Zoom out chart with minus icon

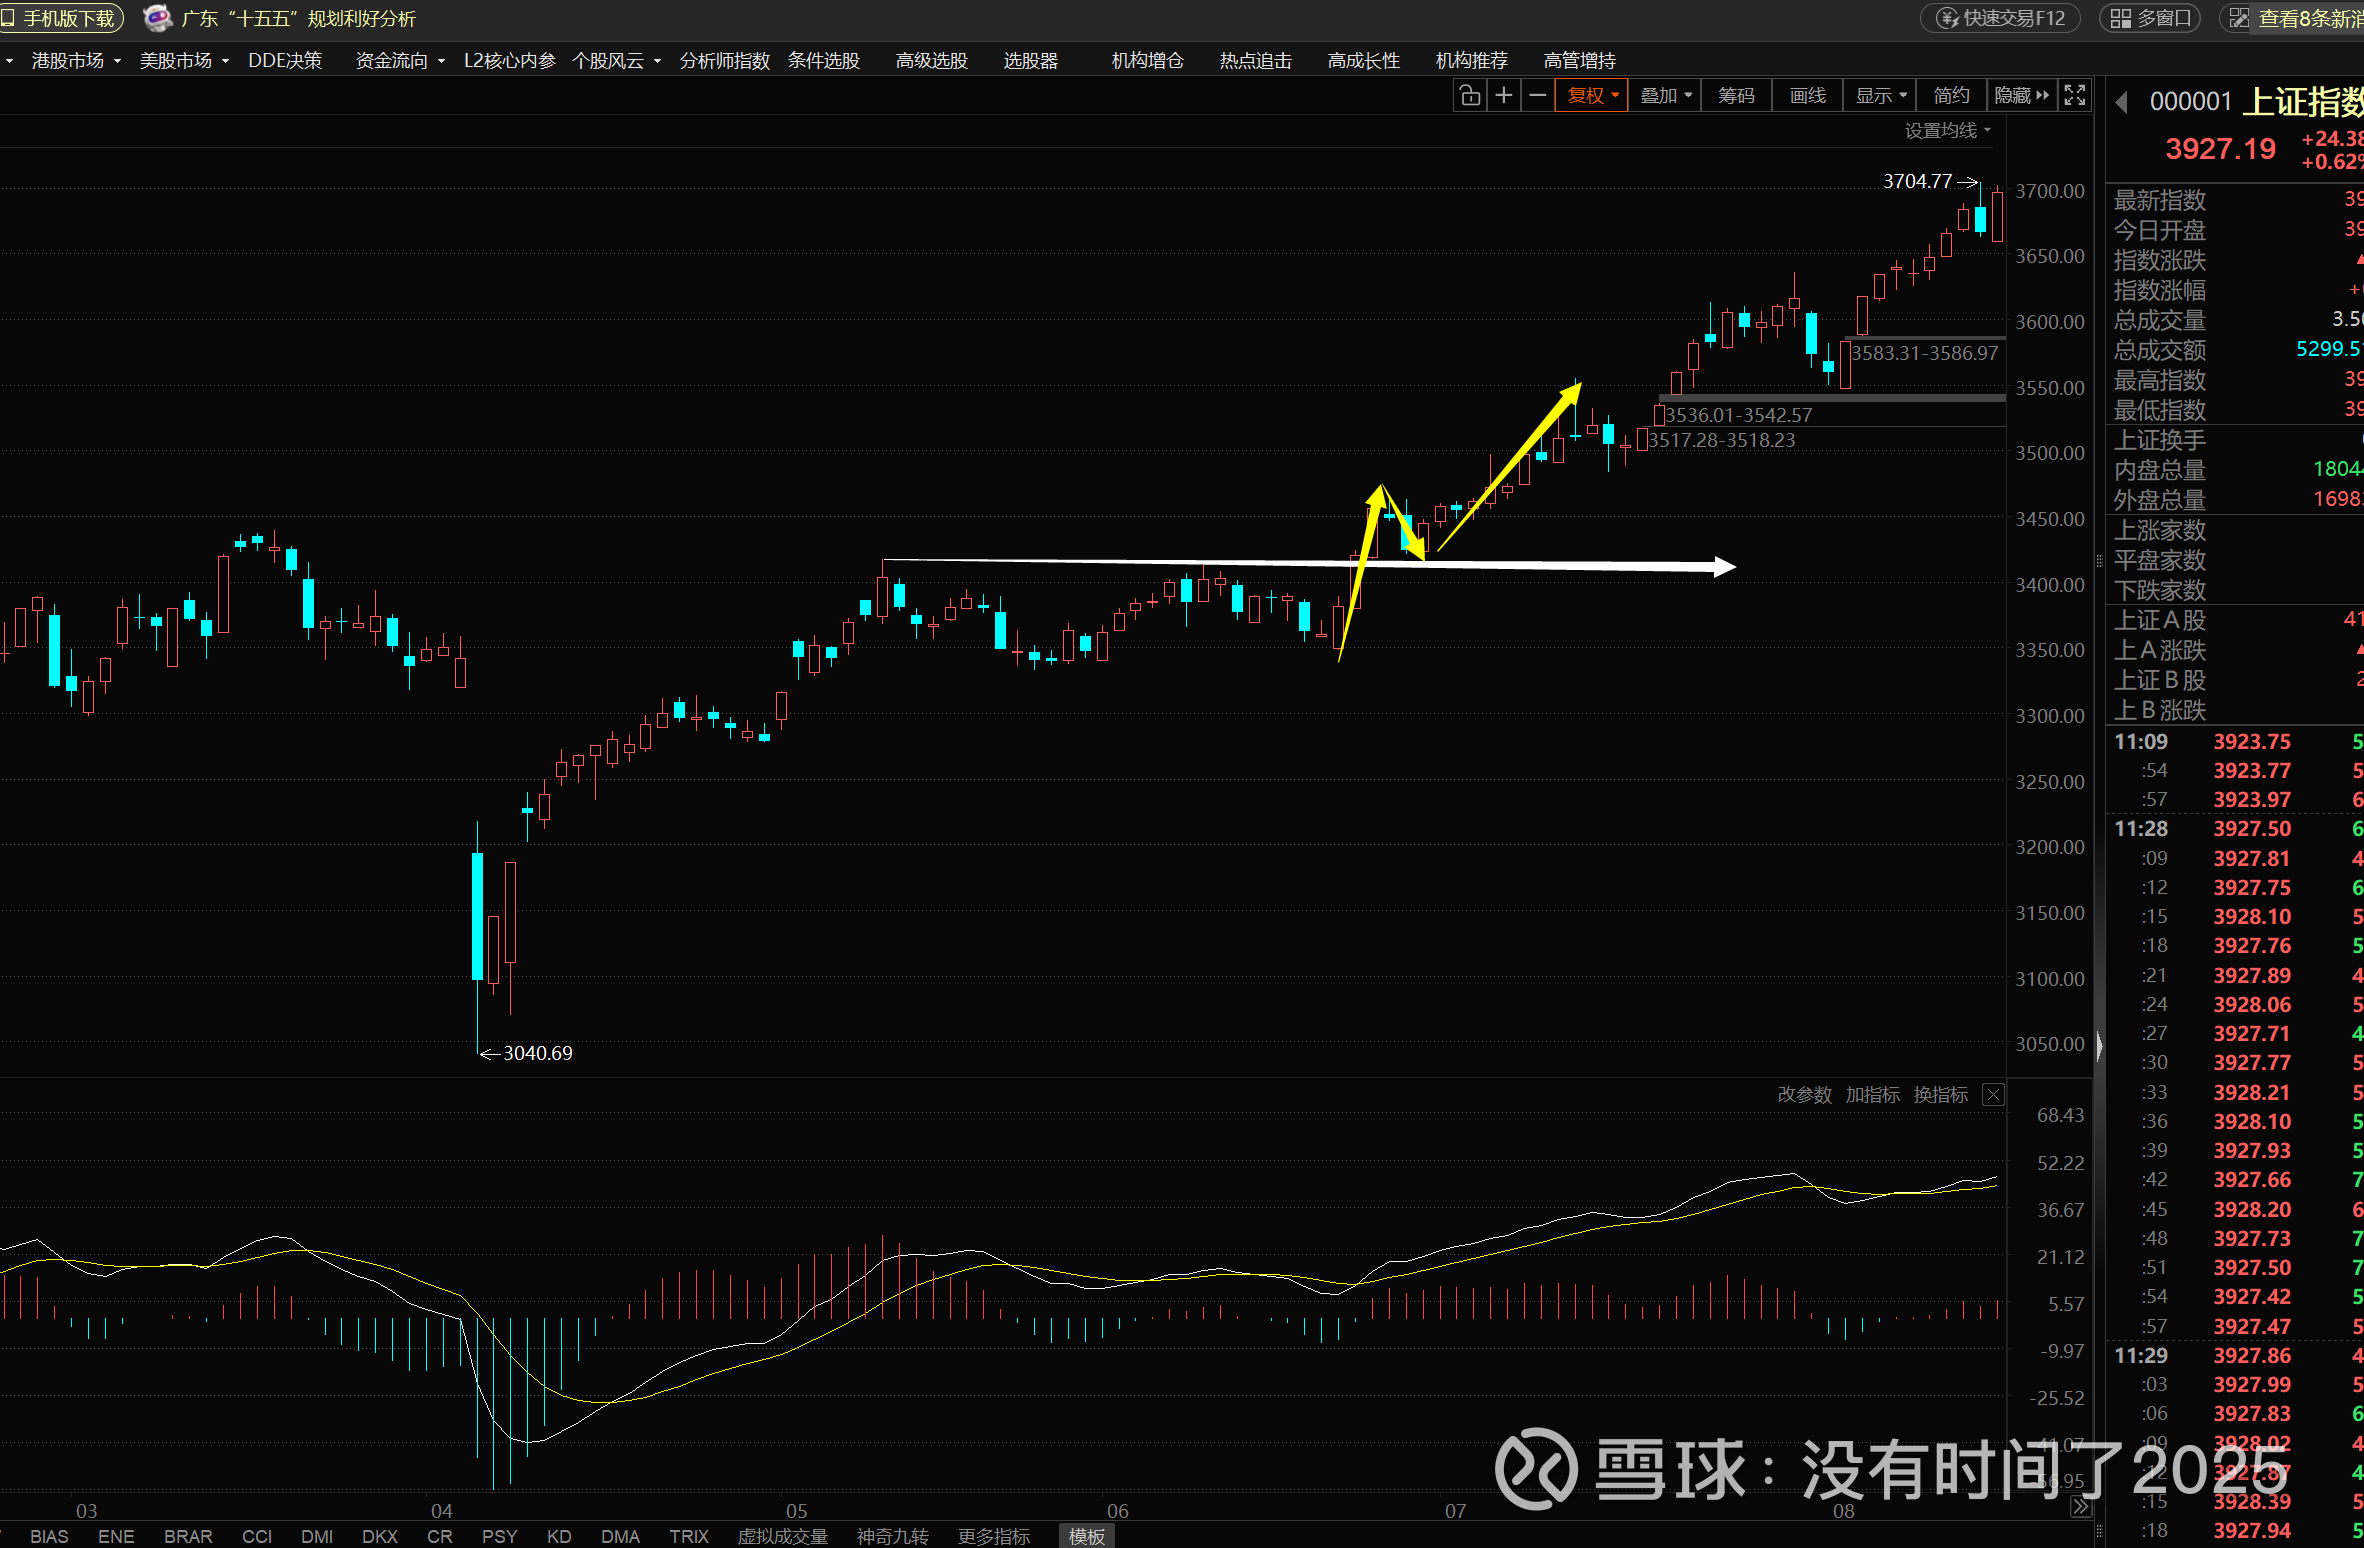click(x=1538, y=96)
